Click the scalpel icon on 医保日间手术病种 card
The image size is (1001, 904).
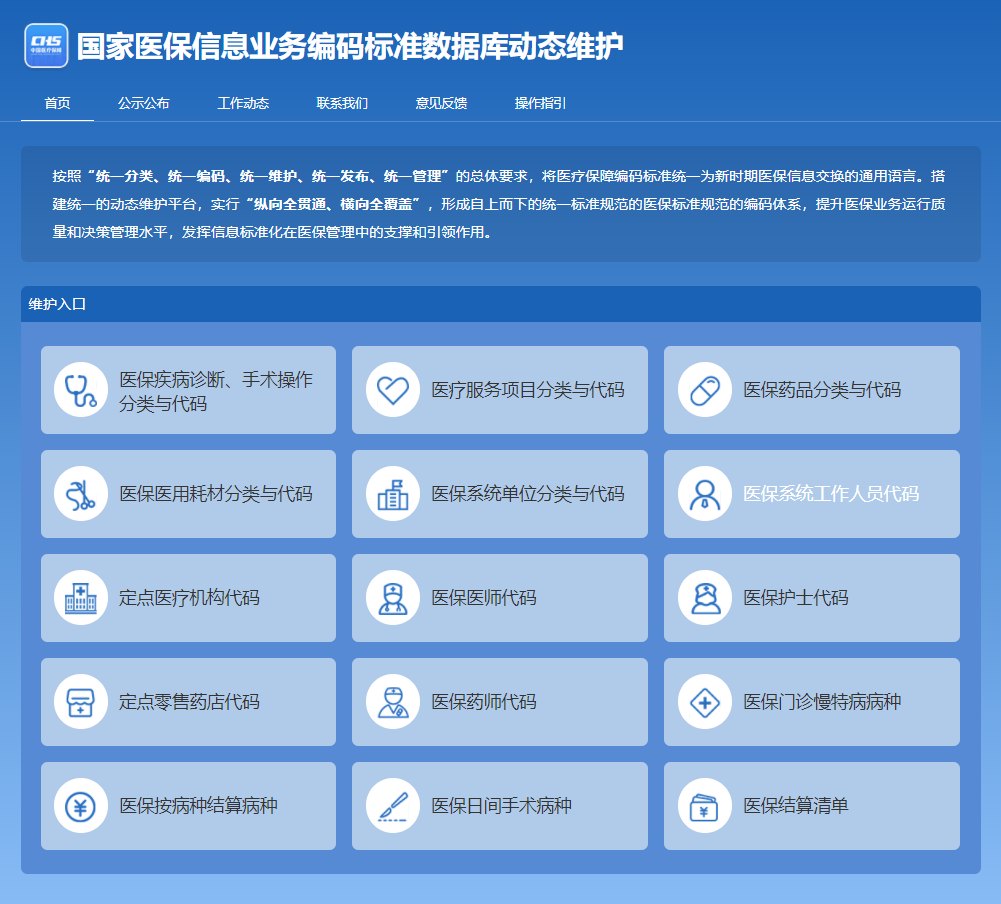click(393, 805)
